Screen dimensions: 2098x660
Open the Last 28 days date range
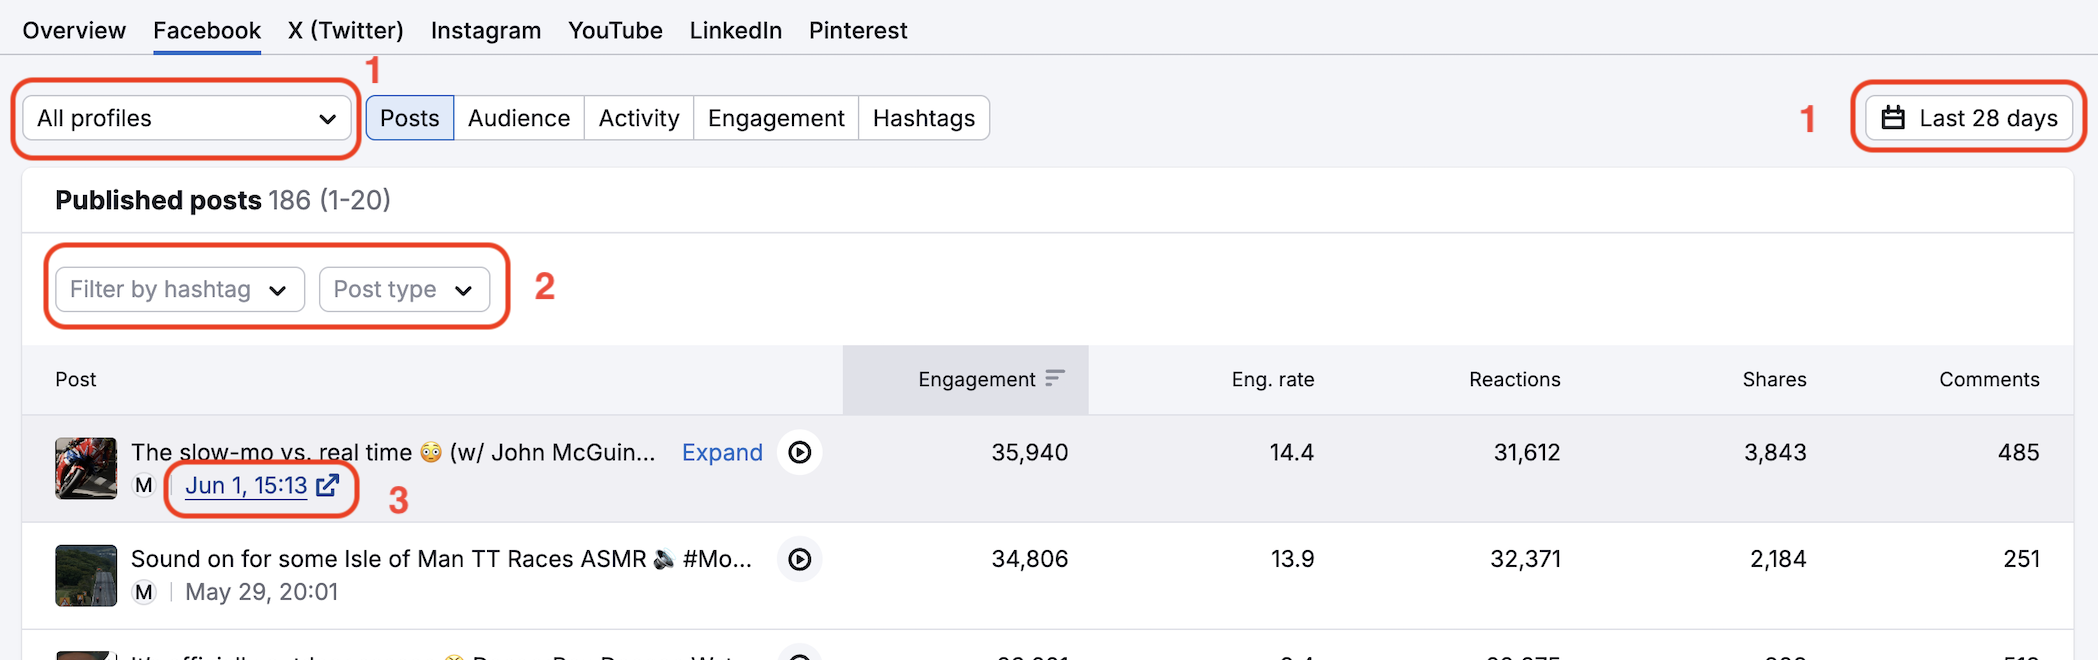[x=1968, y=118]
